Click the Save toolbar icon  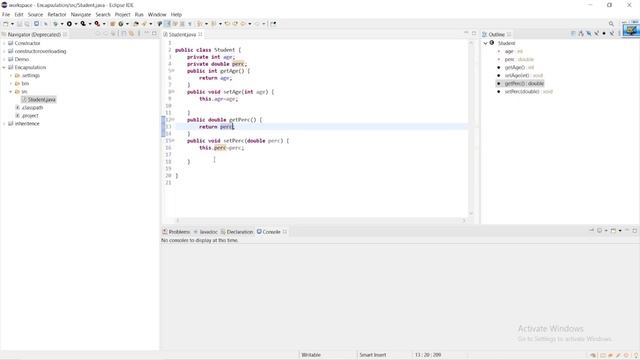(19, 24)
